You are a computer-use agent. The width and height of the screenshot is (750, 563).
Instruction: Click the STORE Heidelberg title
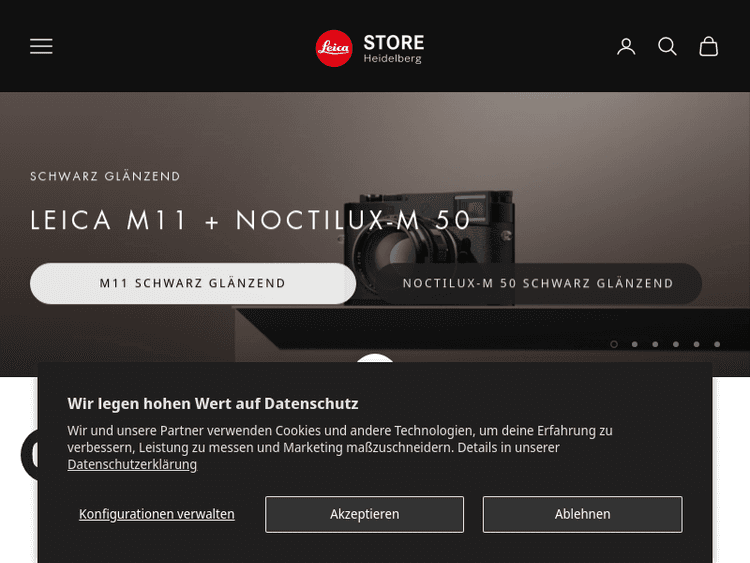point(393,48)
